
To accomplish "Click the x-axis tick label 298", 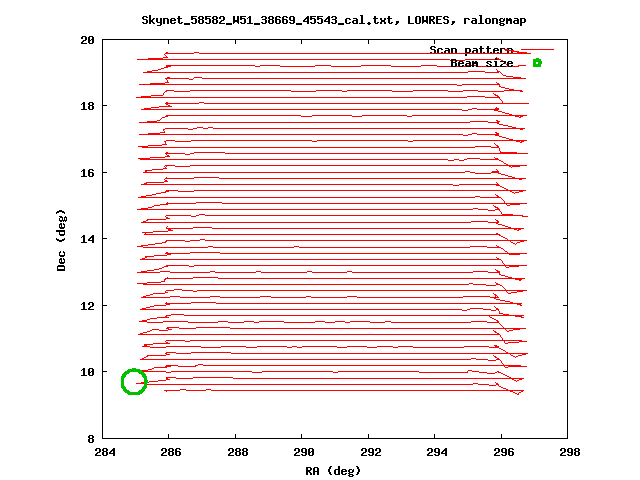I will [x=570, y=452].
